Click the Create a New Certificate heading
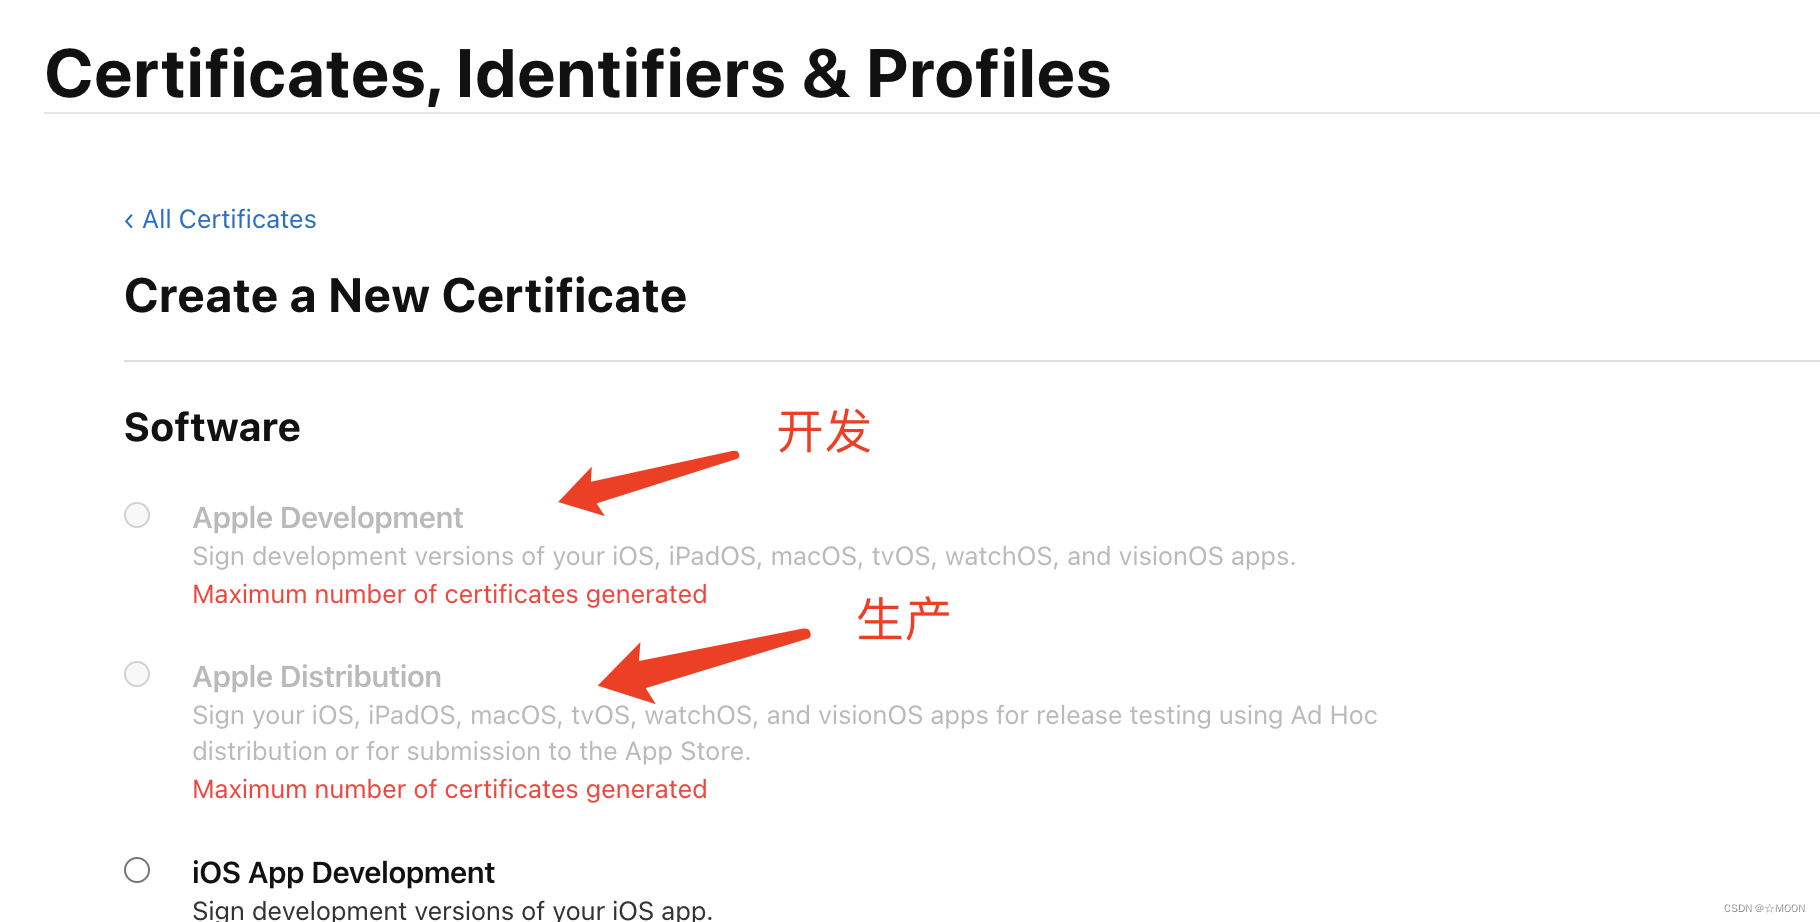The width and height of the screenshot is (1820, 922). click(405, 296)
